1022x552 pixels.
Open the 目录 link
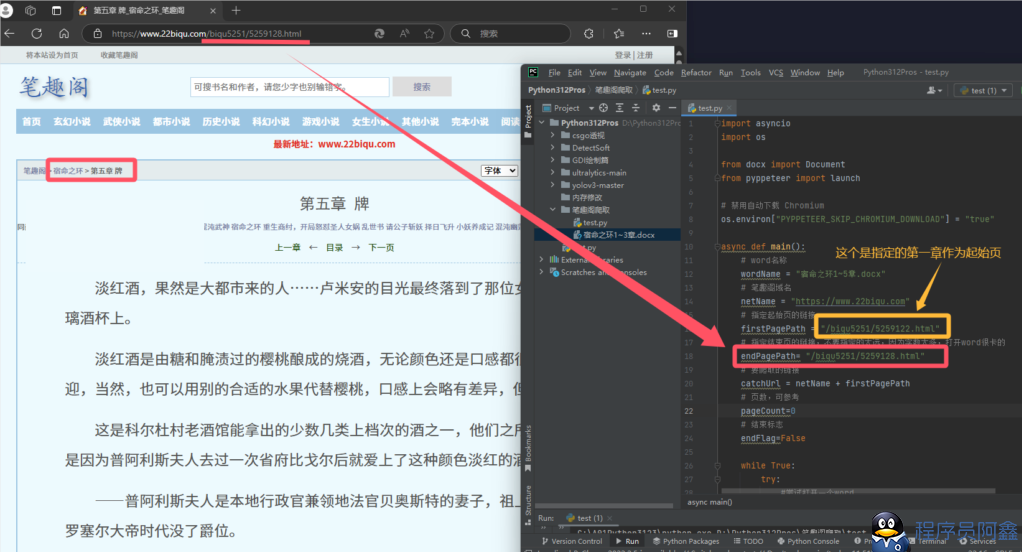pyautogui.click(x=334, y=247)
